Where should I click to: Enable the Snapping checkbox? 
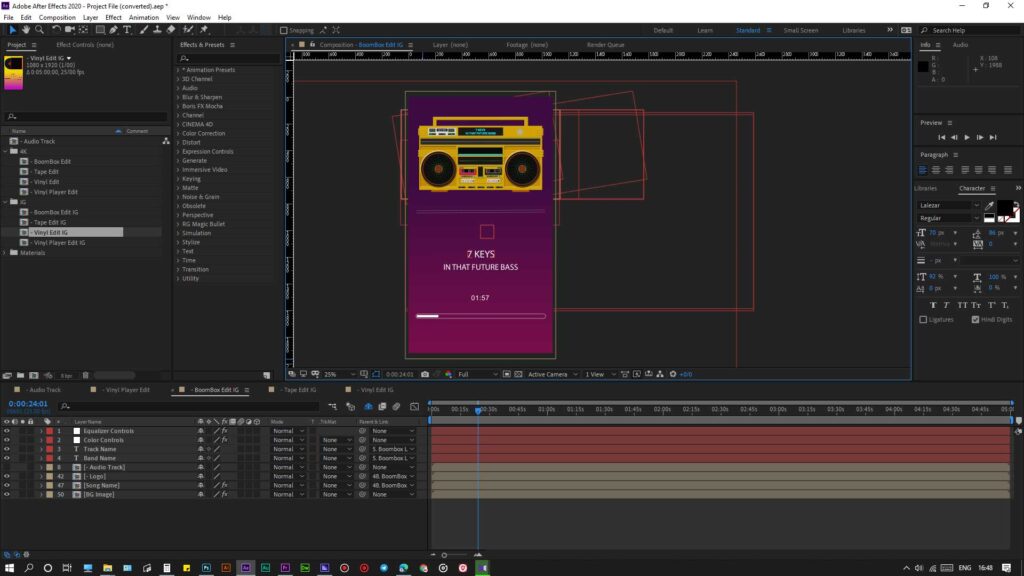(x=283, y=30)
